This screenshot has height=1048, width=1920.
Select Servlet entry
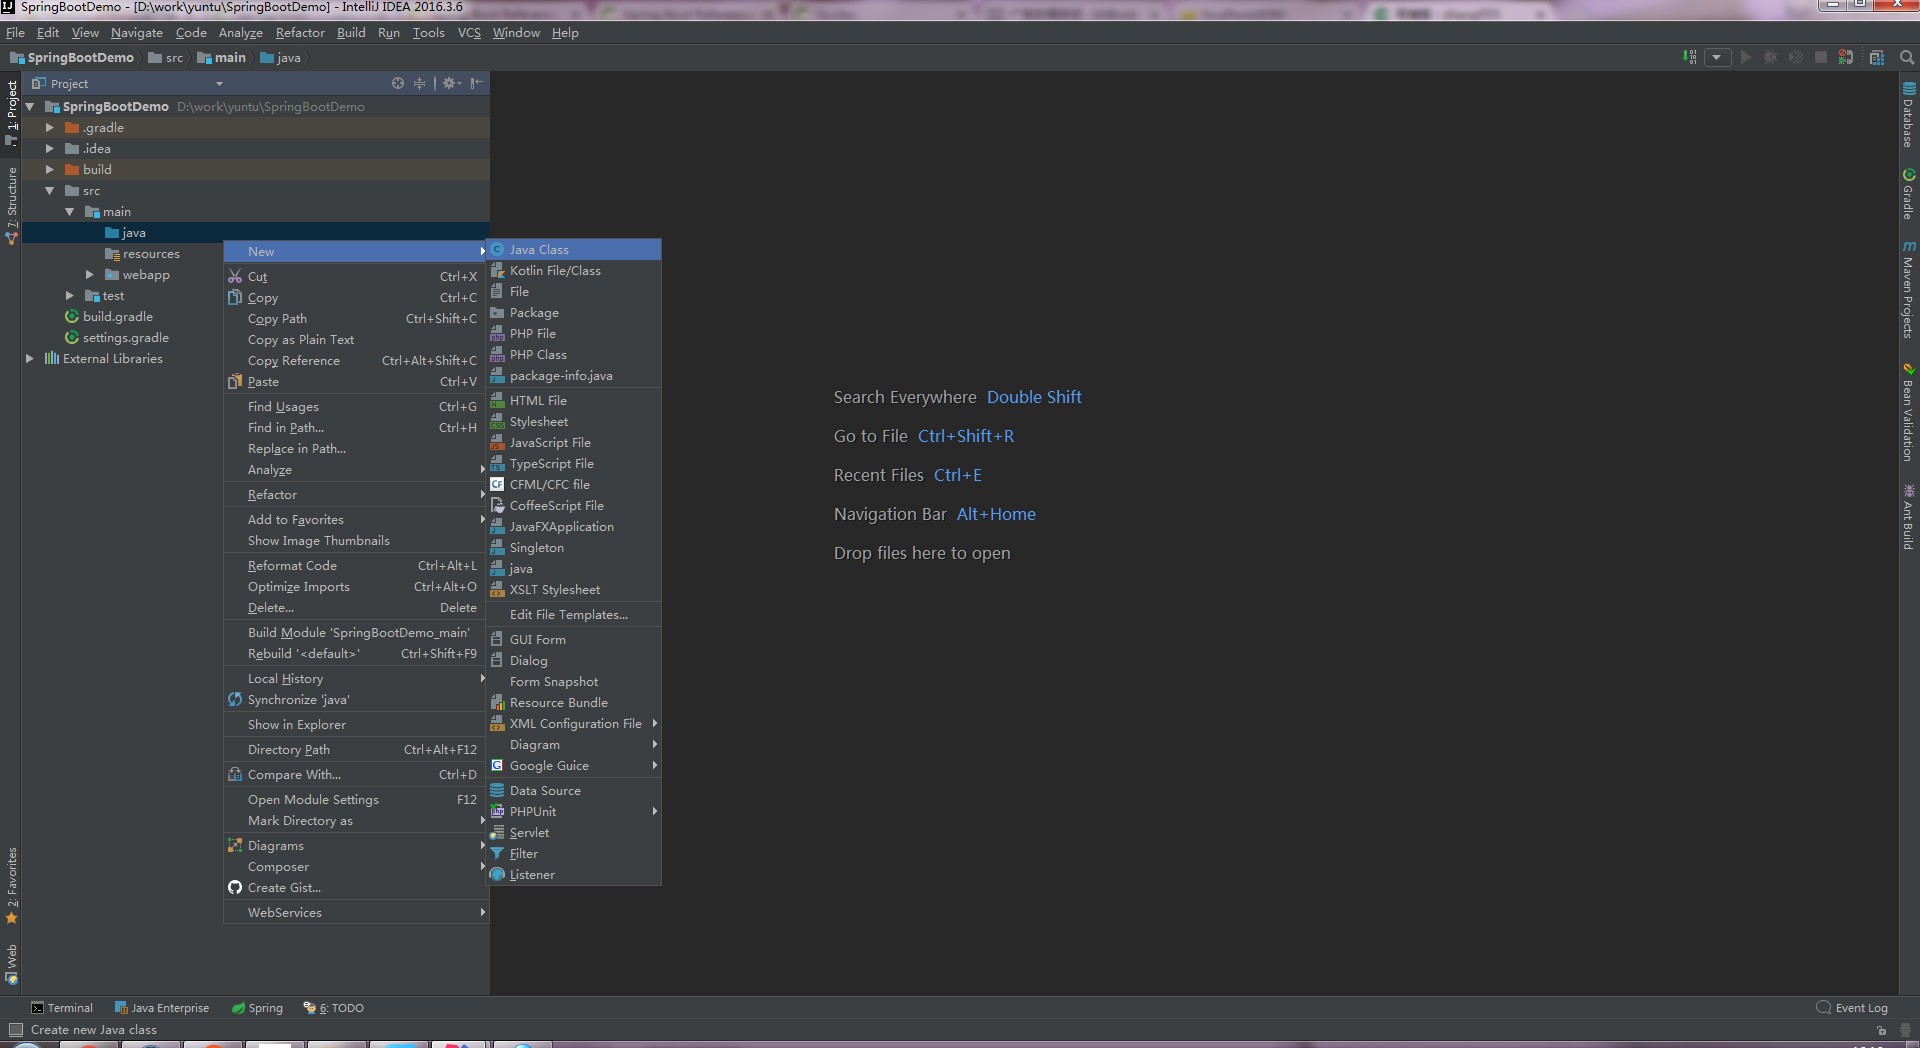point(574,832)
